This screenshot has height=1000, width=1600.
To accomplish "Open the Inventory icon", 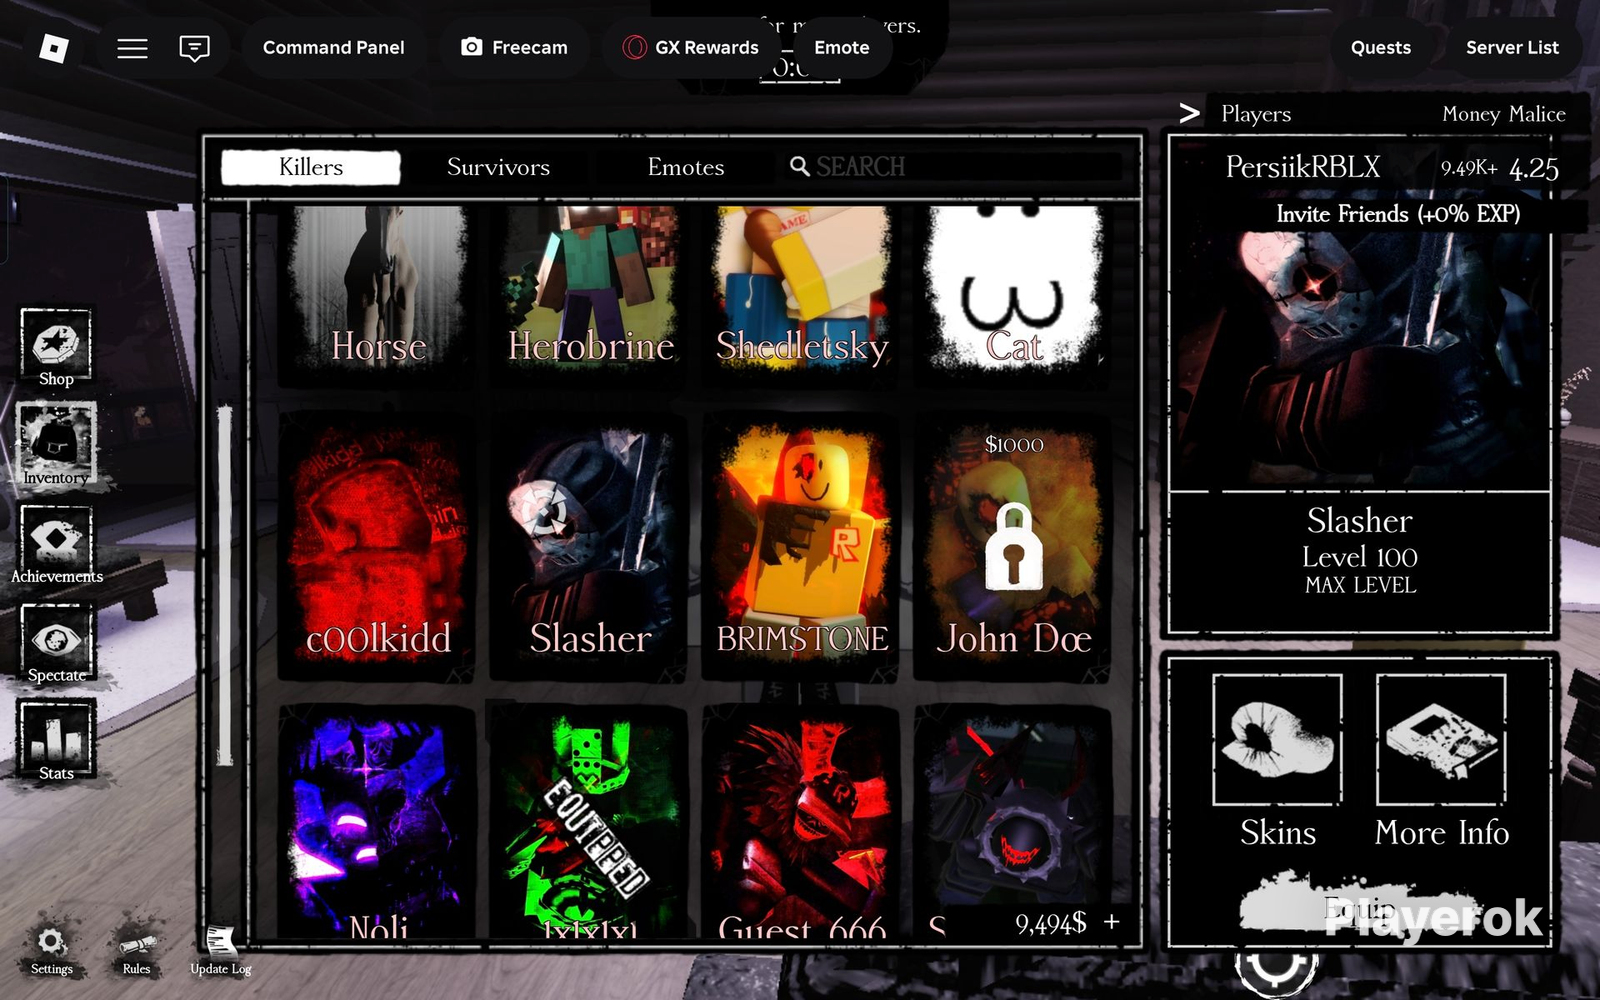I will click(x=56, y=445).
